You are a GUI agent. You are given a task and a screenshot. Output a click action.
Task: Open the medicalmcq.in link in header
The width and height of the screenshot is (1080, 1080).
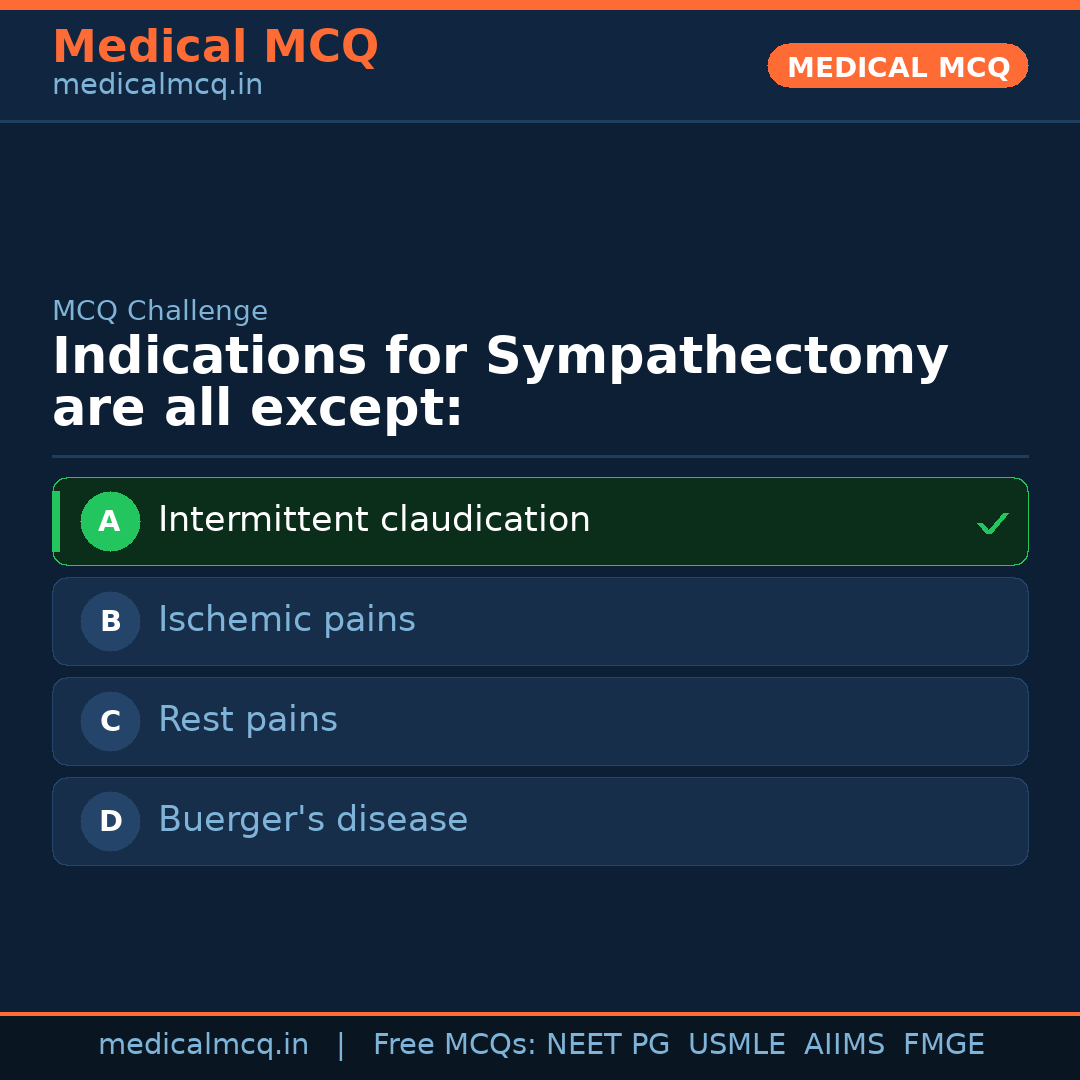click(157, 86)
